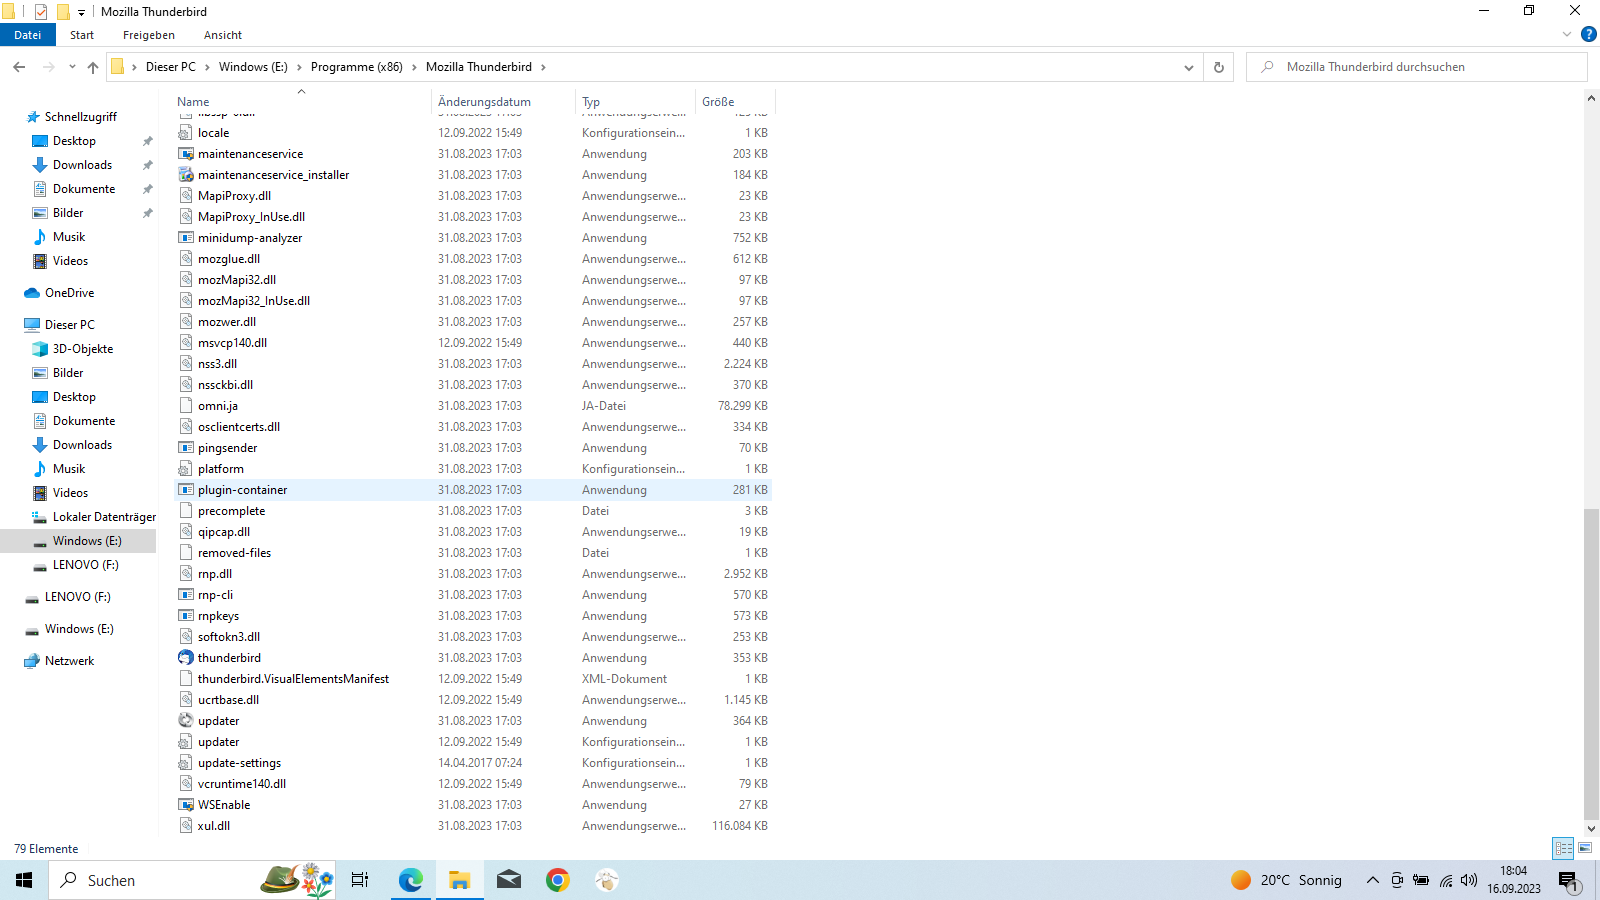Open the Ansicht ribbon tab
1600x900 pixels.
[222, 35]
